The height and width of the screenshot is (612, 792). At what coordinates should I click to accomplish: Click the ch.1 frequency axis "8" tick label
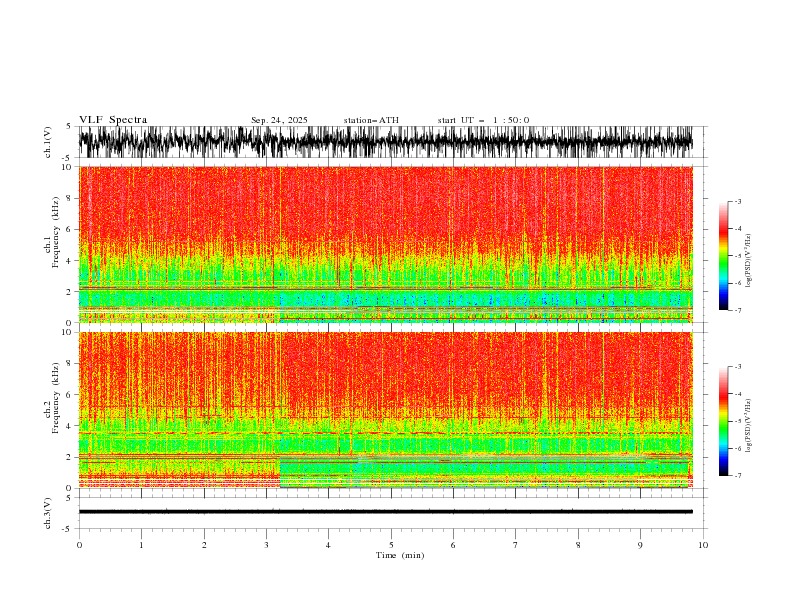pos(69,198)
